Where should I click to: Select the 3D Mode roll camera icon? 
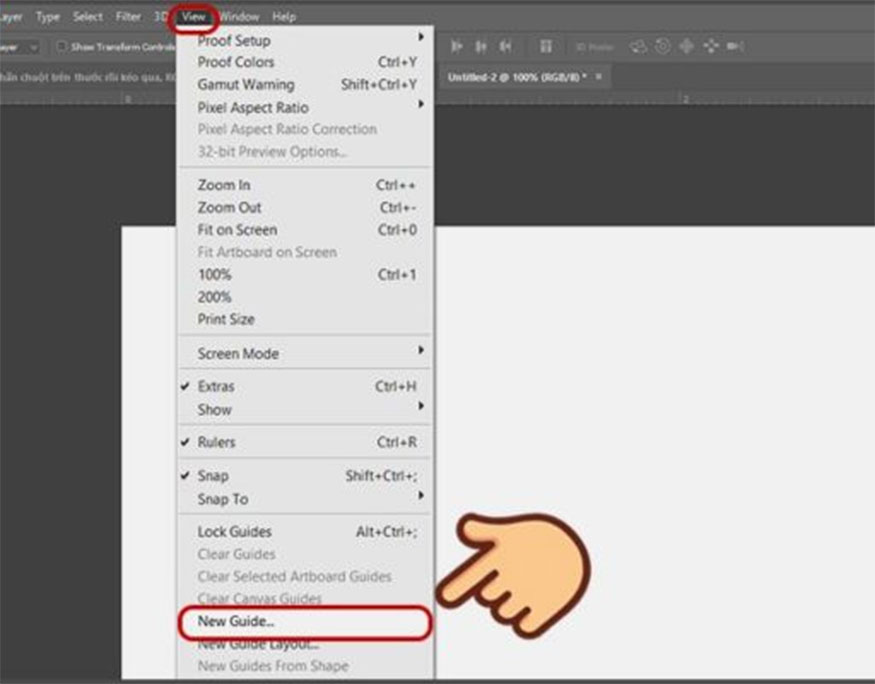[663, 45]
